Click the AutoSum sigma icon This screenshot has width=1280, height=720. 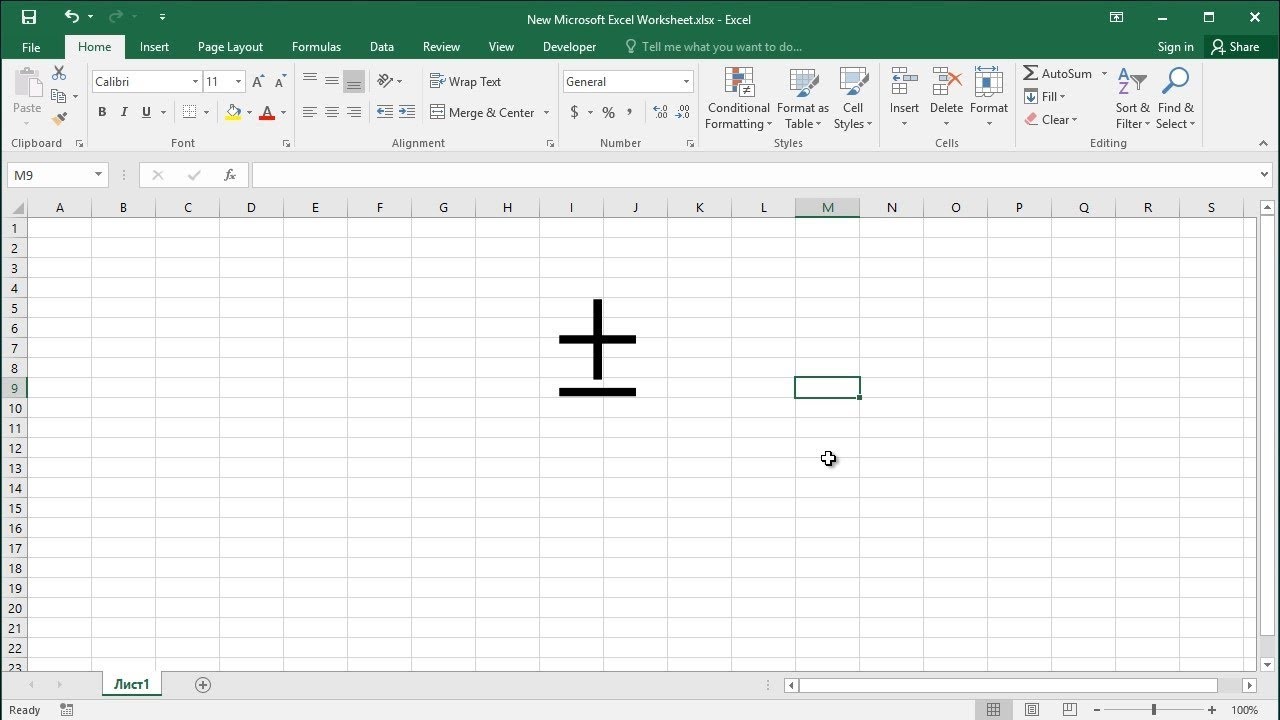[x=1030, y=73]
